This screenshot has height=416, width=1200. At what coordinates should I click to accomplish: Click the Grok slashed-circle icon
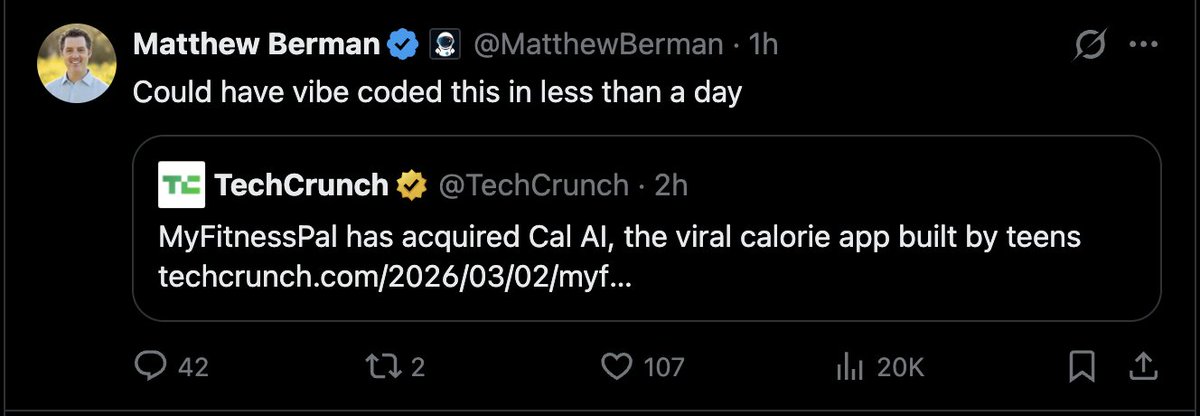click(1091, 45)
